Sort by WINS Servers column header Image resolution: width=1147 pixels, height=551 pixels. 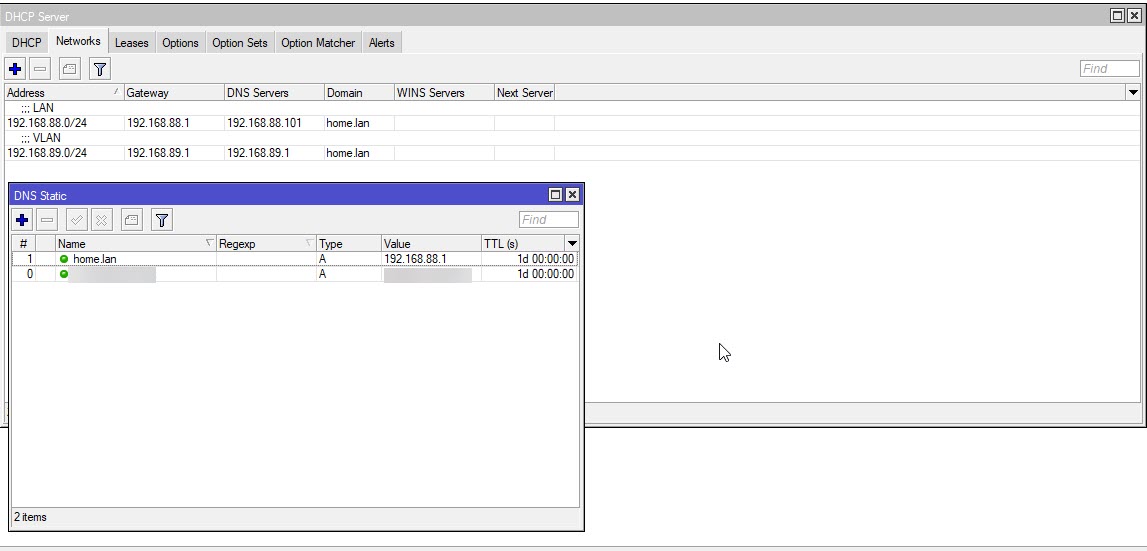coord(444,93)
